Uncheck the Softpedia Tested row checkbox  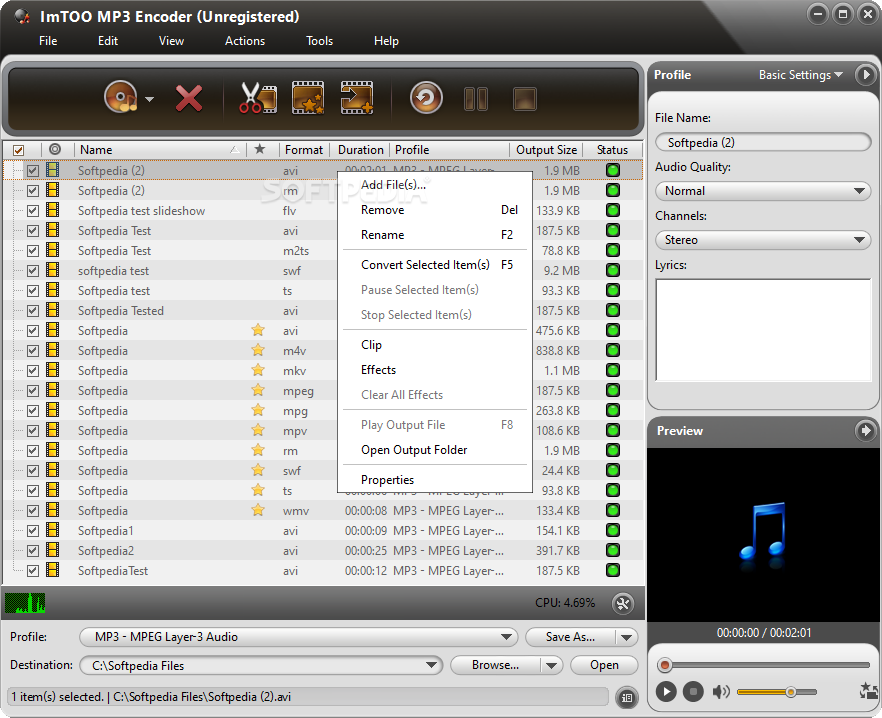[33, 311]
